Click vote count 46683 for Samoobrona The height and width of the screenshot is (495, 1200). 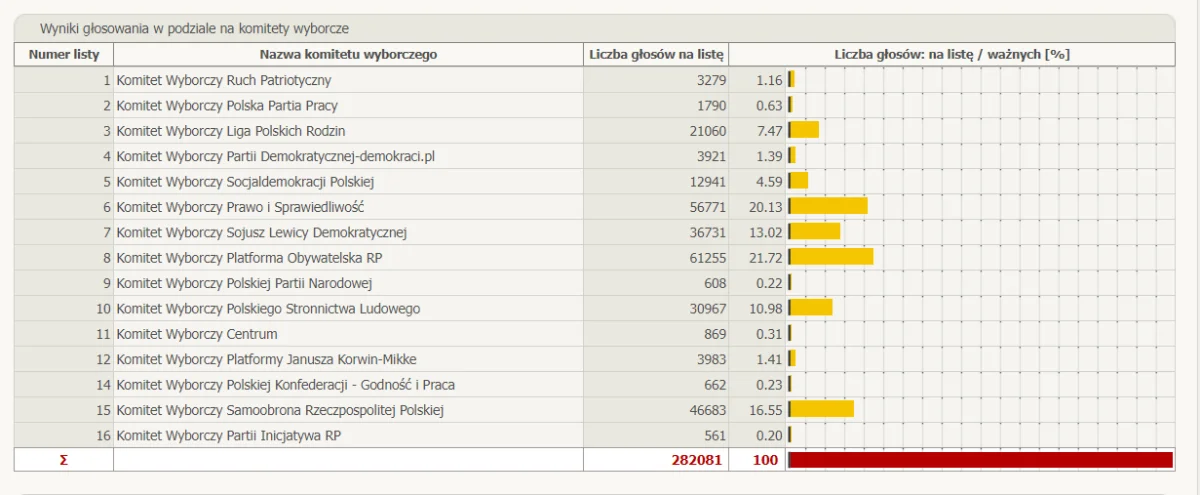point(708,410)
